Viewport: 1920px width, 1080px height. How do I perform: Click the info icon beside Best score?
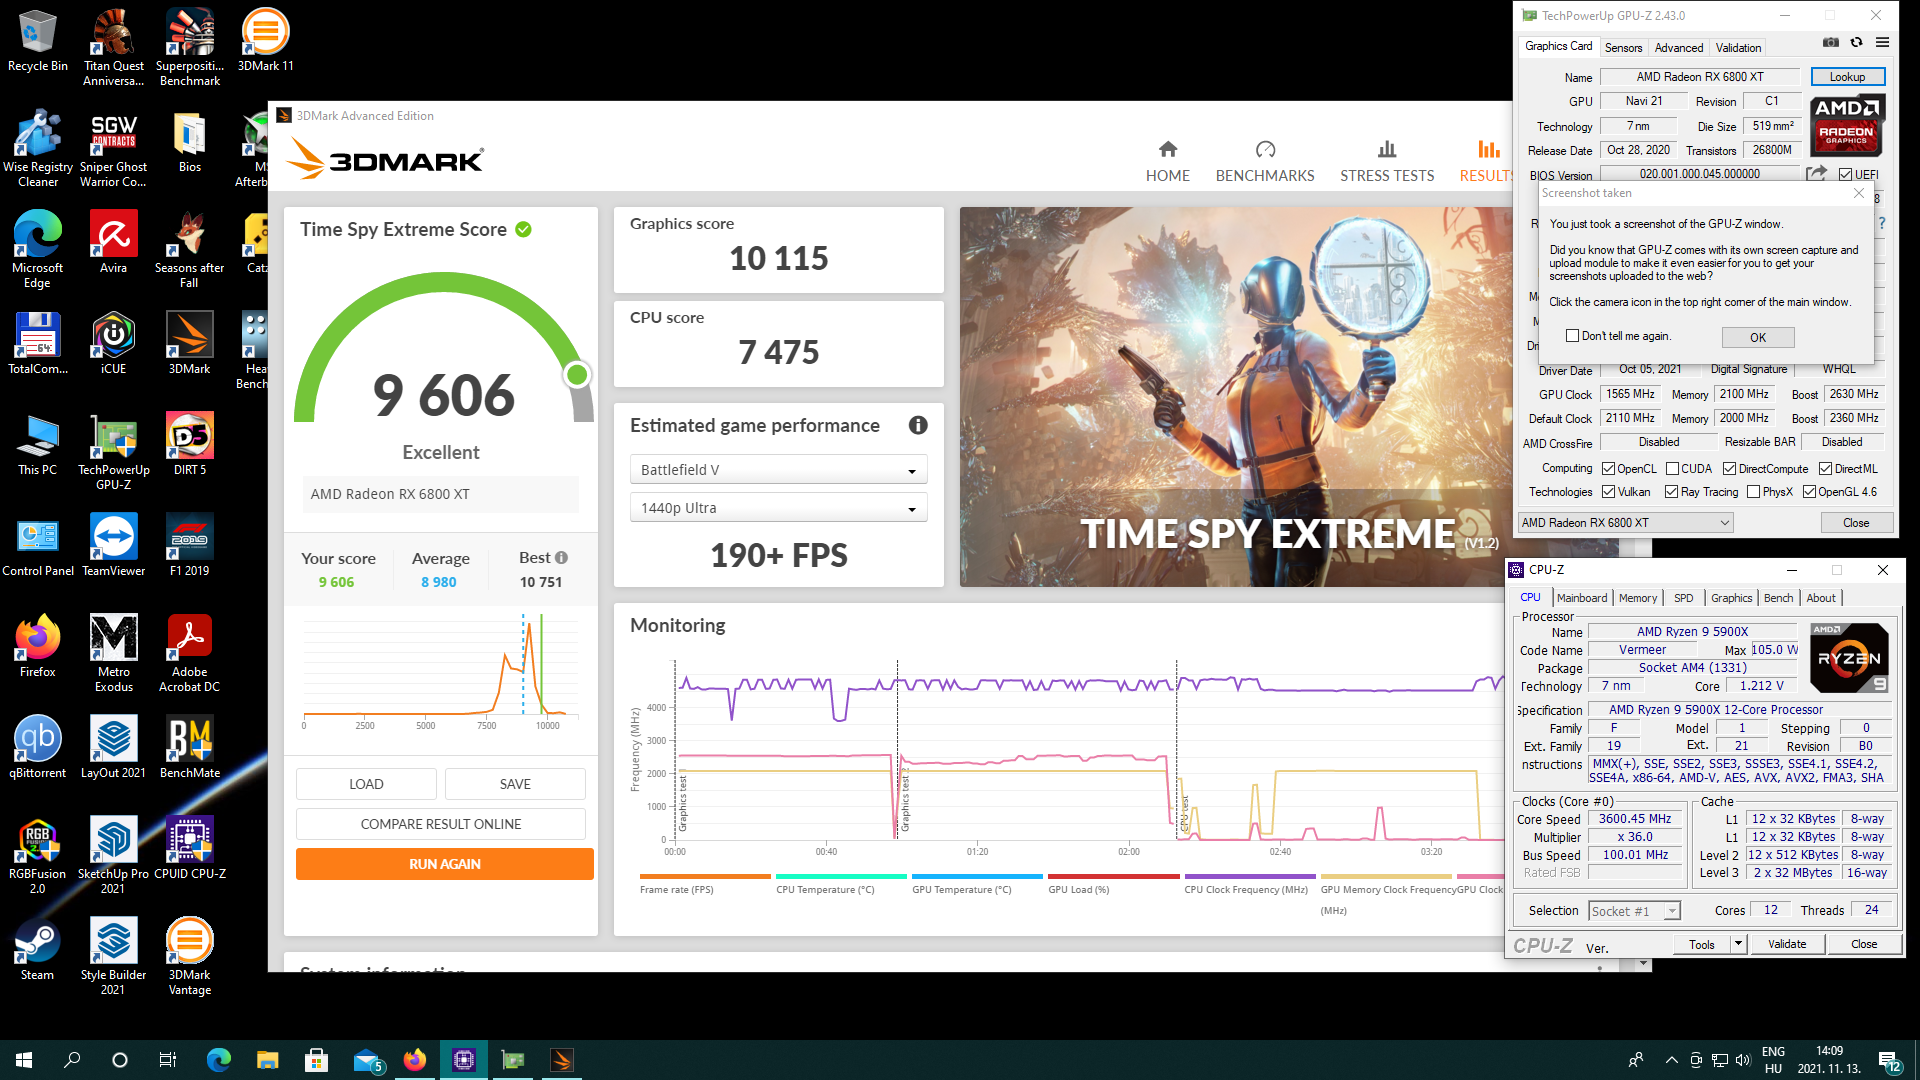pyautogui.click(x=561, y=557)
